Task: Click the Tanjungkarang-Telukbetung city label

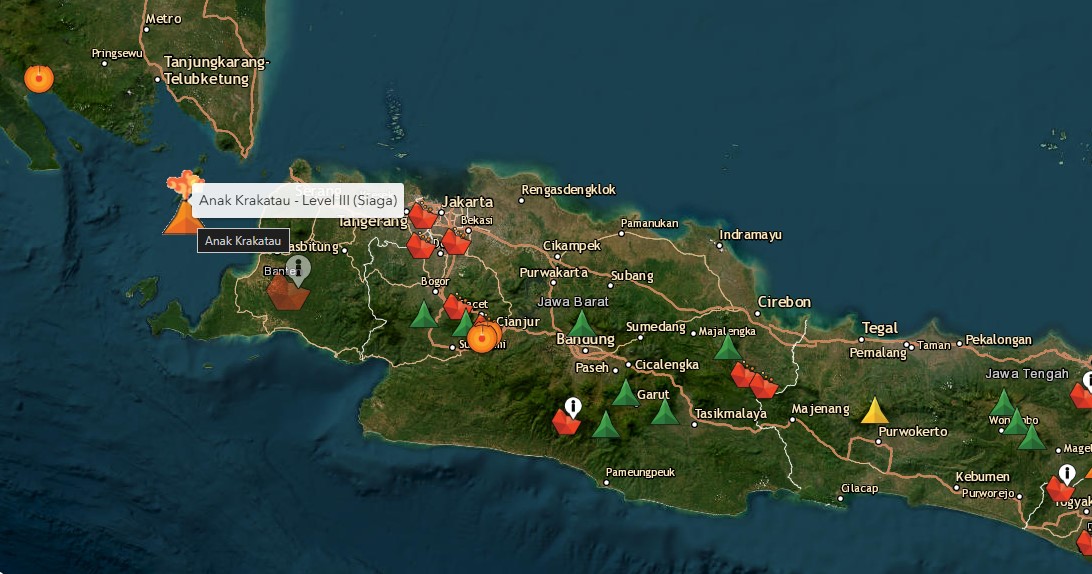Action: [x=216, y=70]
